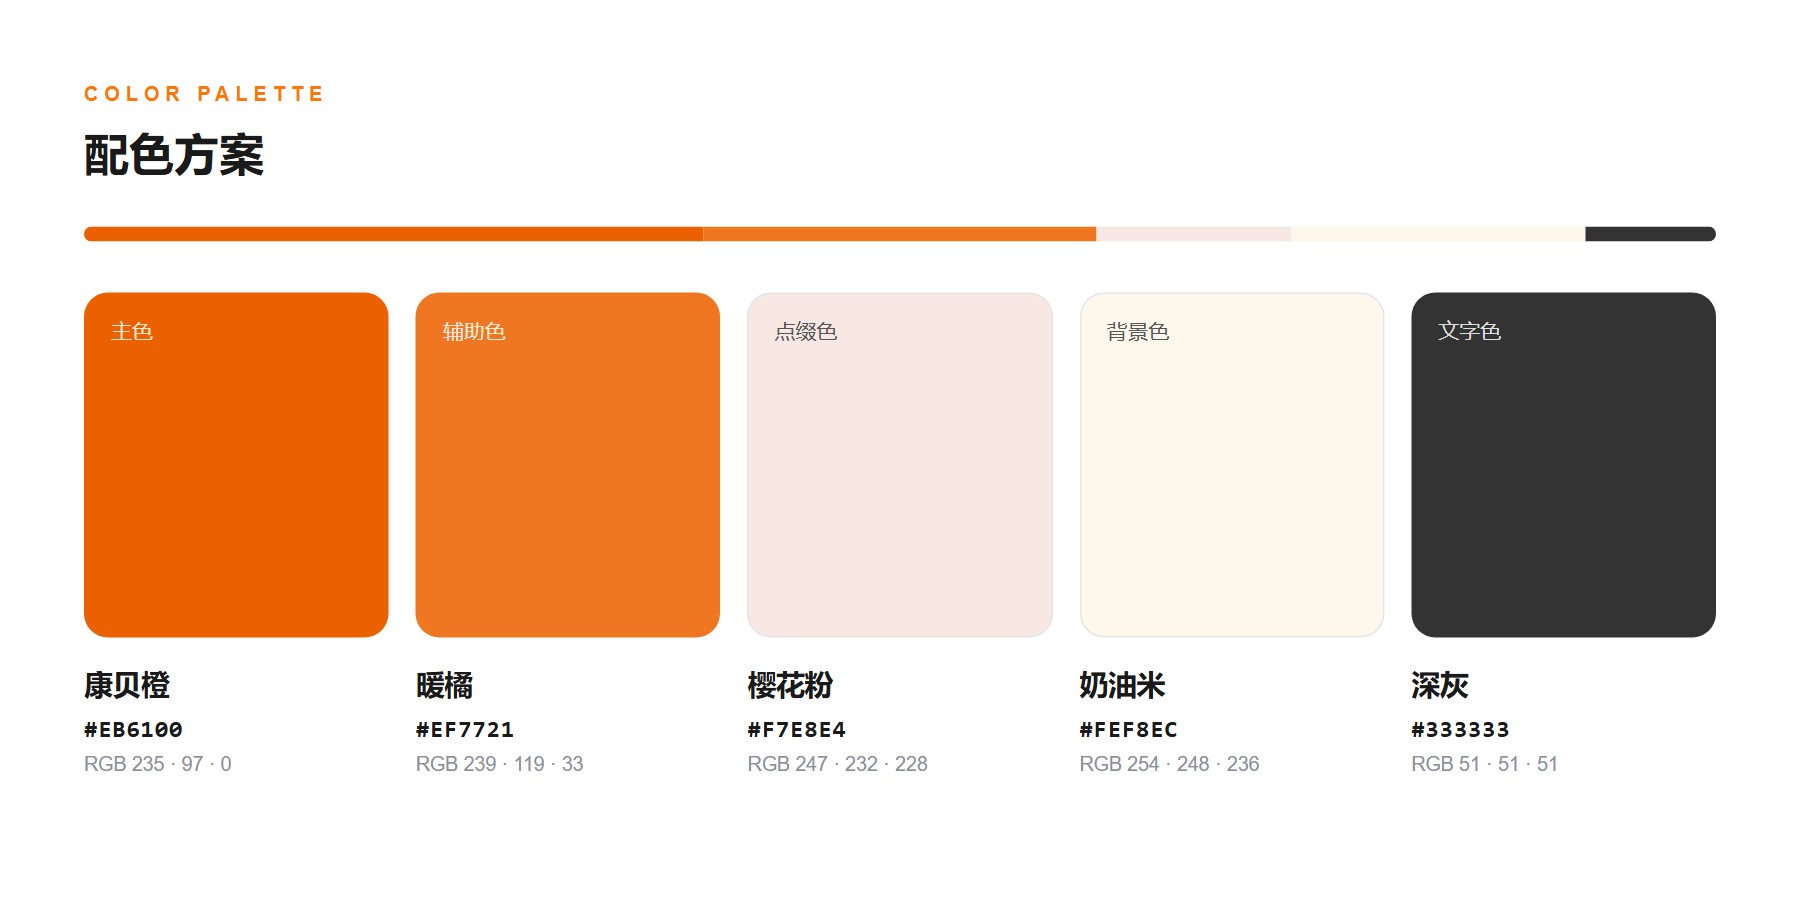The width and height of the screenshot is (1800, 900).
Task: Click the color name 樱花粉
Action: click(x=791, y=686)
